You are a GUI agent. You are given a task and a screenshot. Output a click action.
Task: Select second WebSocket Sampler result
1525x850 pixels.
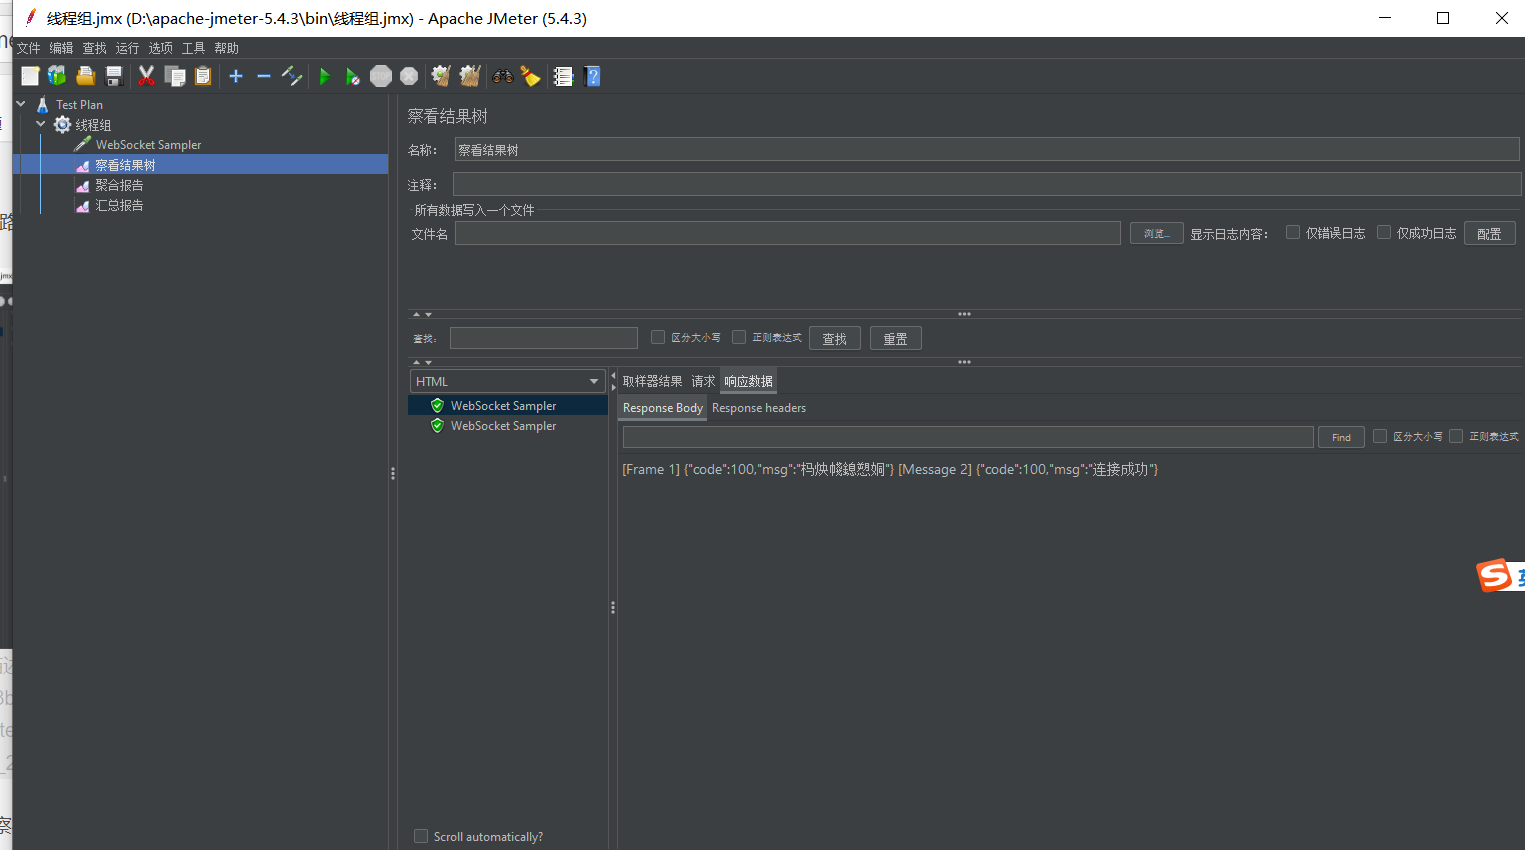[503, 426]
